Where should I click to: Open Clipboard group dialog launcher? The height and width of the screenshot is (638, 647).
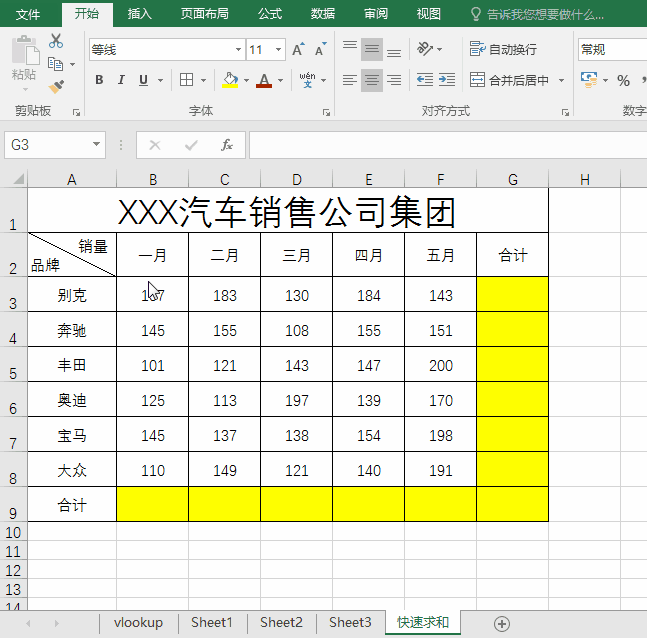76,112
